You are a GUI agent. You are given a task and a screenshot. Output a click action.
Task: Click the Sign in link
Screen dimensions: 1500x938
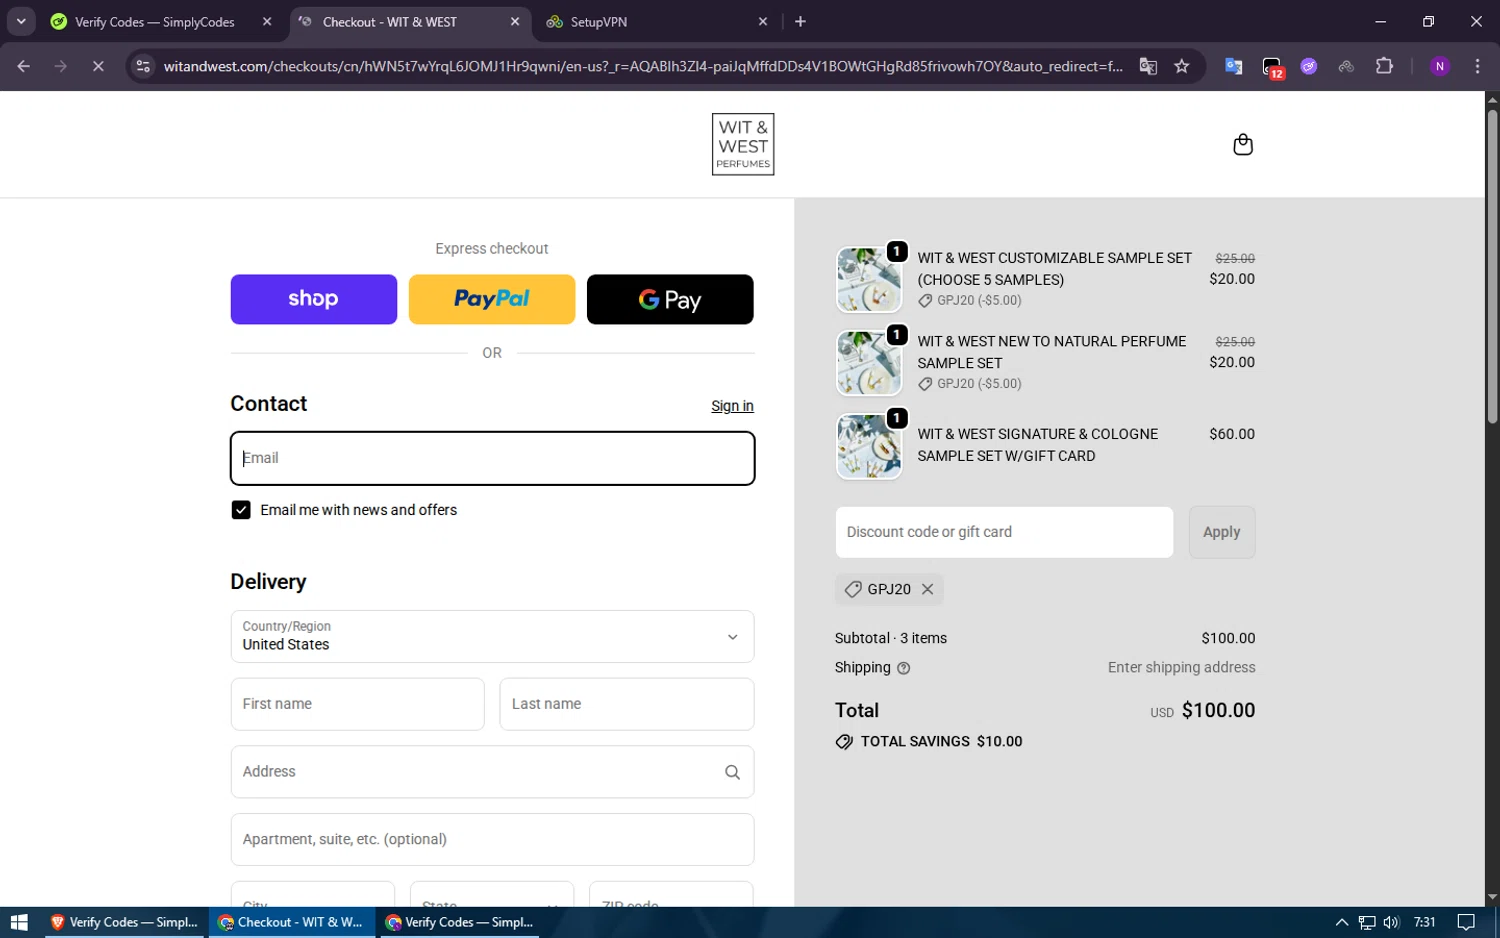pyautogui.click(x=732, y=406)
